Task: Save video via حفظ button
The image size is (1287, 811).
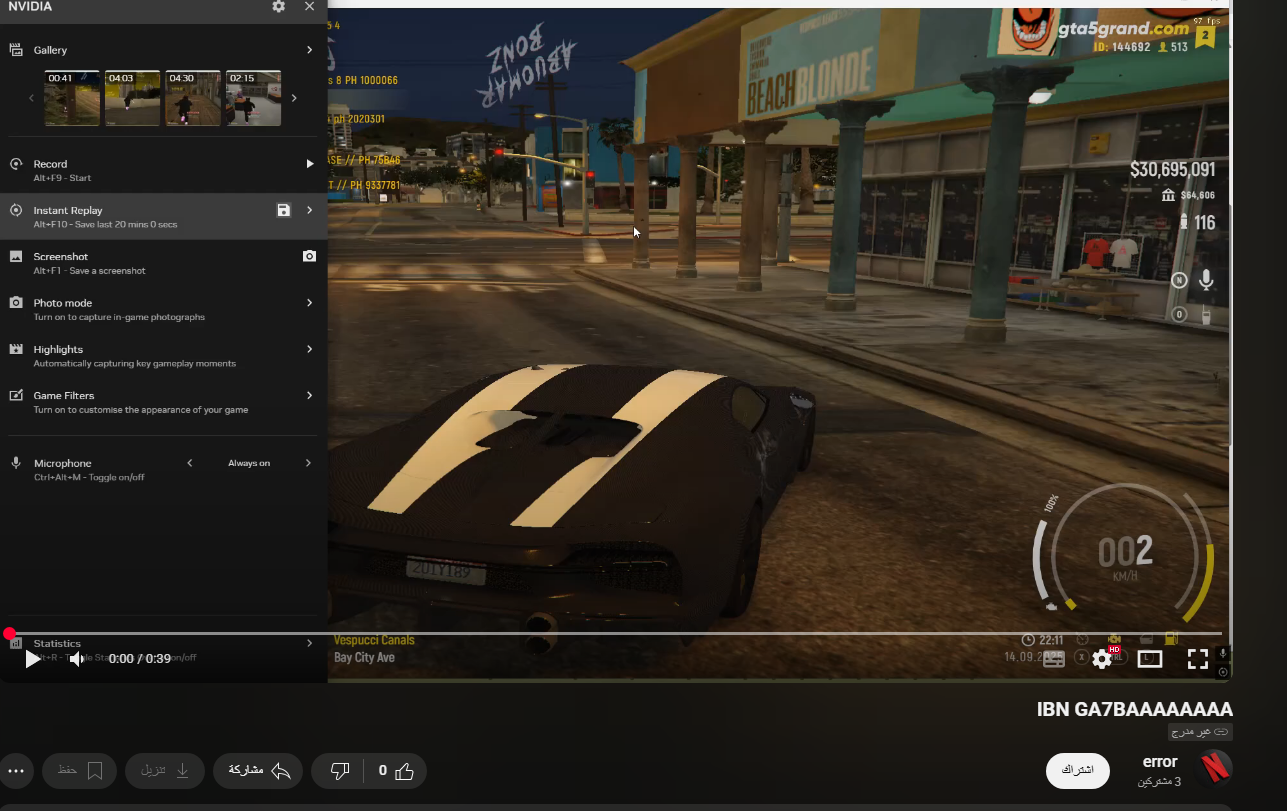Action: coord(80,771)
